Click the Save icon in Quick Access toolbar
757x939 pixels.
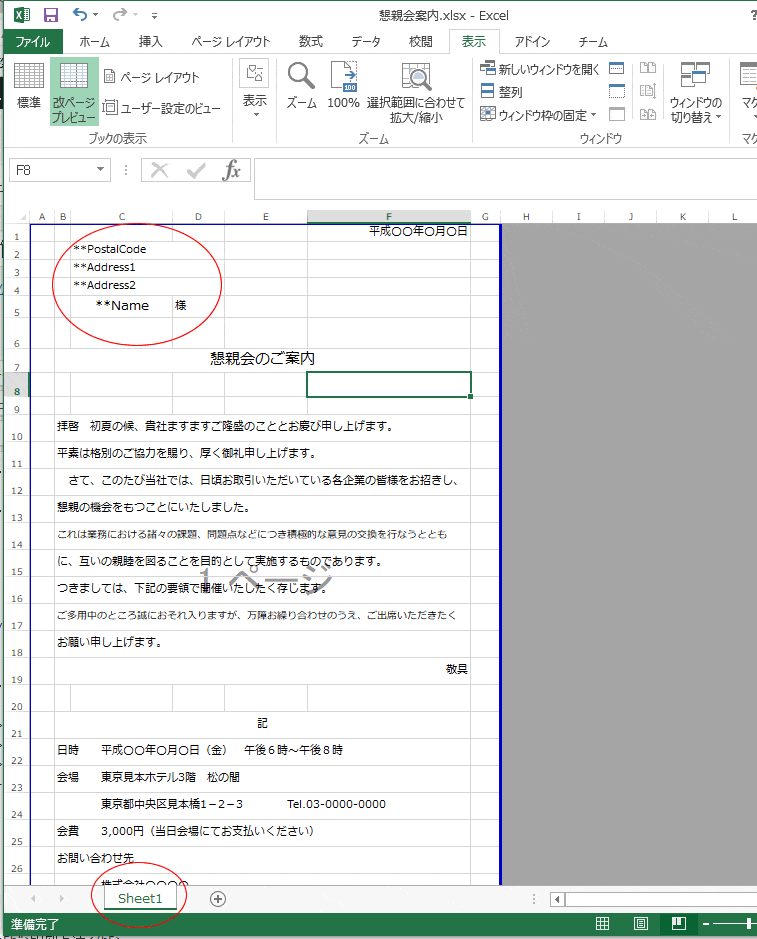coord(51,15)
